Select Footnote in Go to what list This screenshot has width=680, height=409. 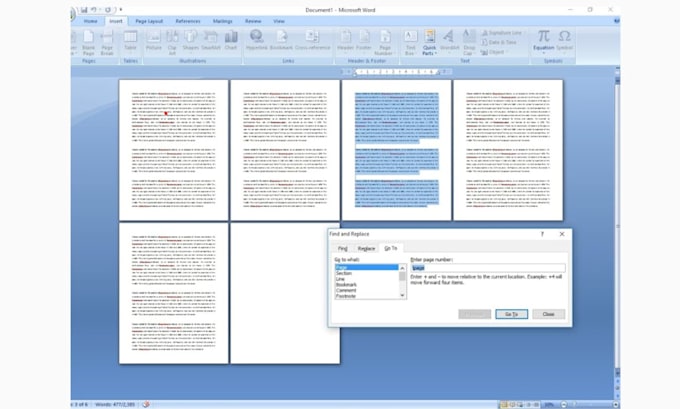tap(366, 296)
